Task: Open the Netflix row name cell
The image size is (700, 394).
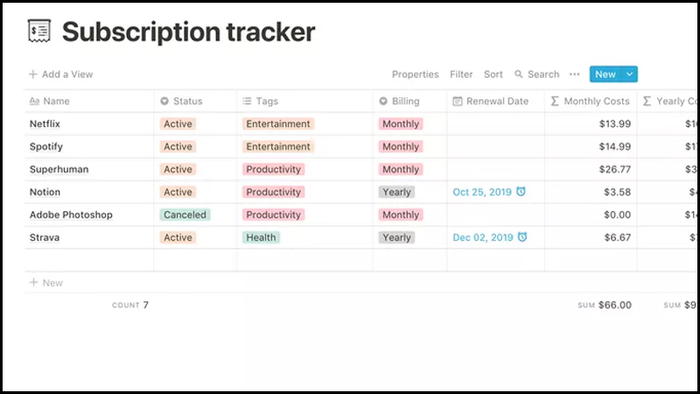Action: coord(89,124)
